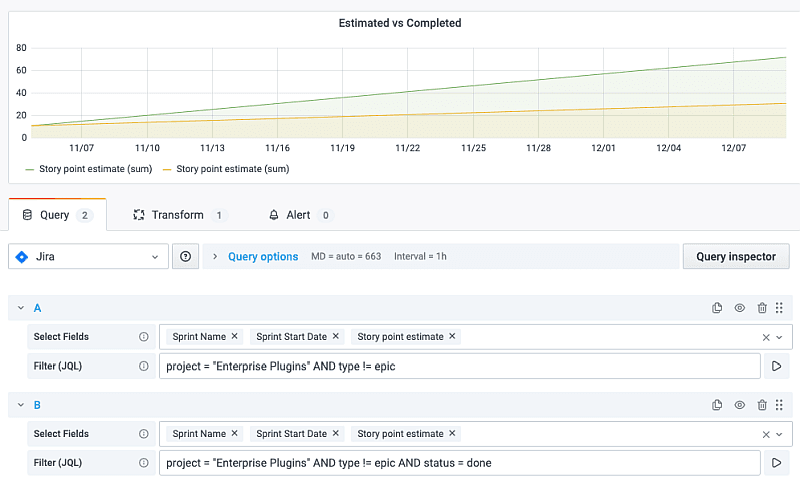
Task: Toggle the green Story point estimate legend series
Action: point(89,169)
